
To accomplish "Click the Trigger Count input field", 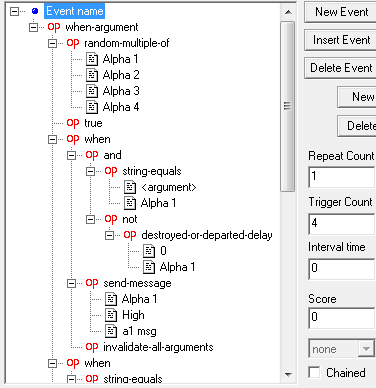I will point(342,224).
